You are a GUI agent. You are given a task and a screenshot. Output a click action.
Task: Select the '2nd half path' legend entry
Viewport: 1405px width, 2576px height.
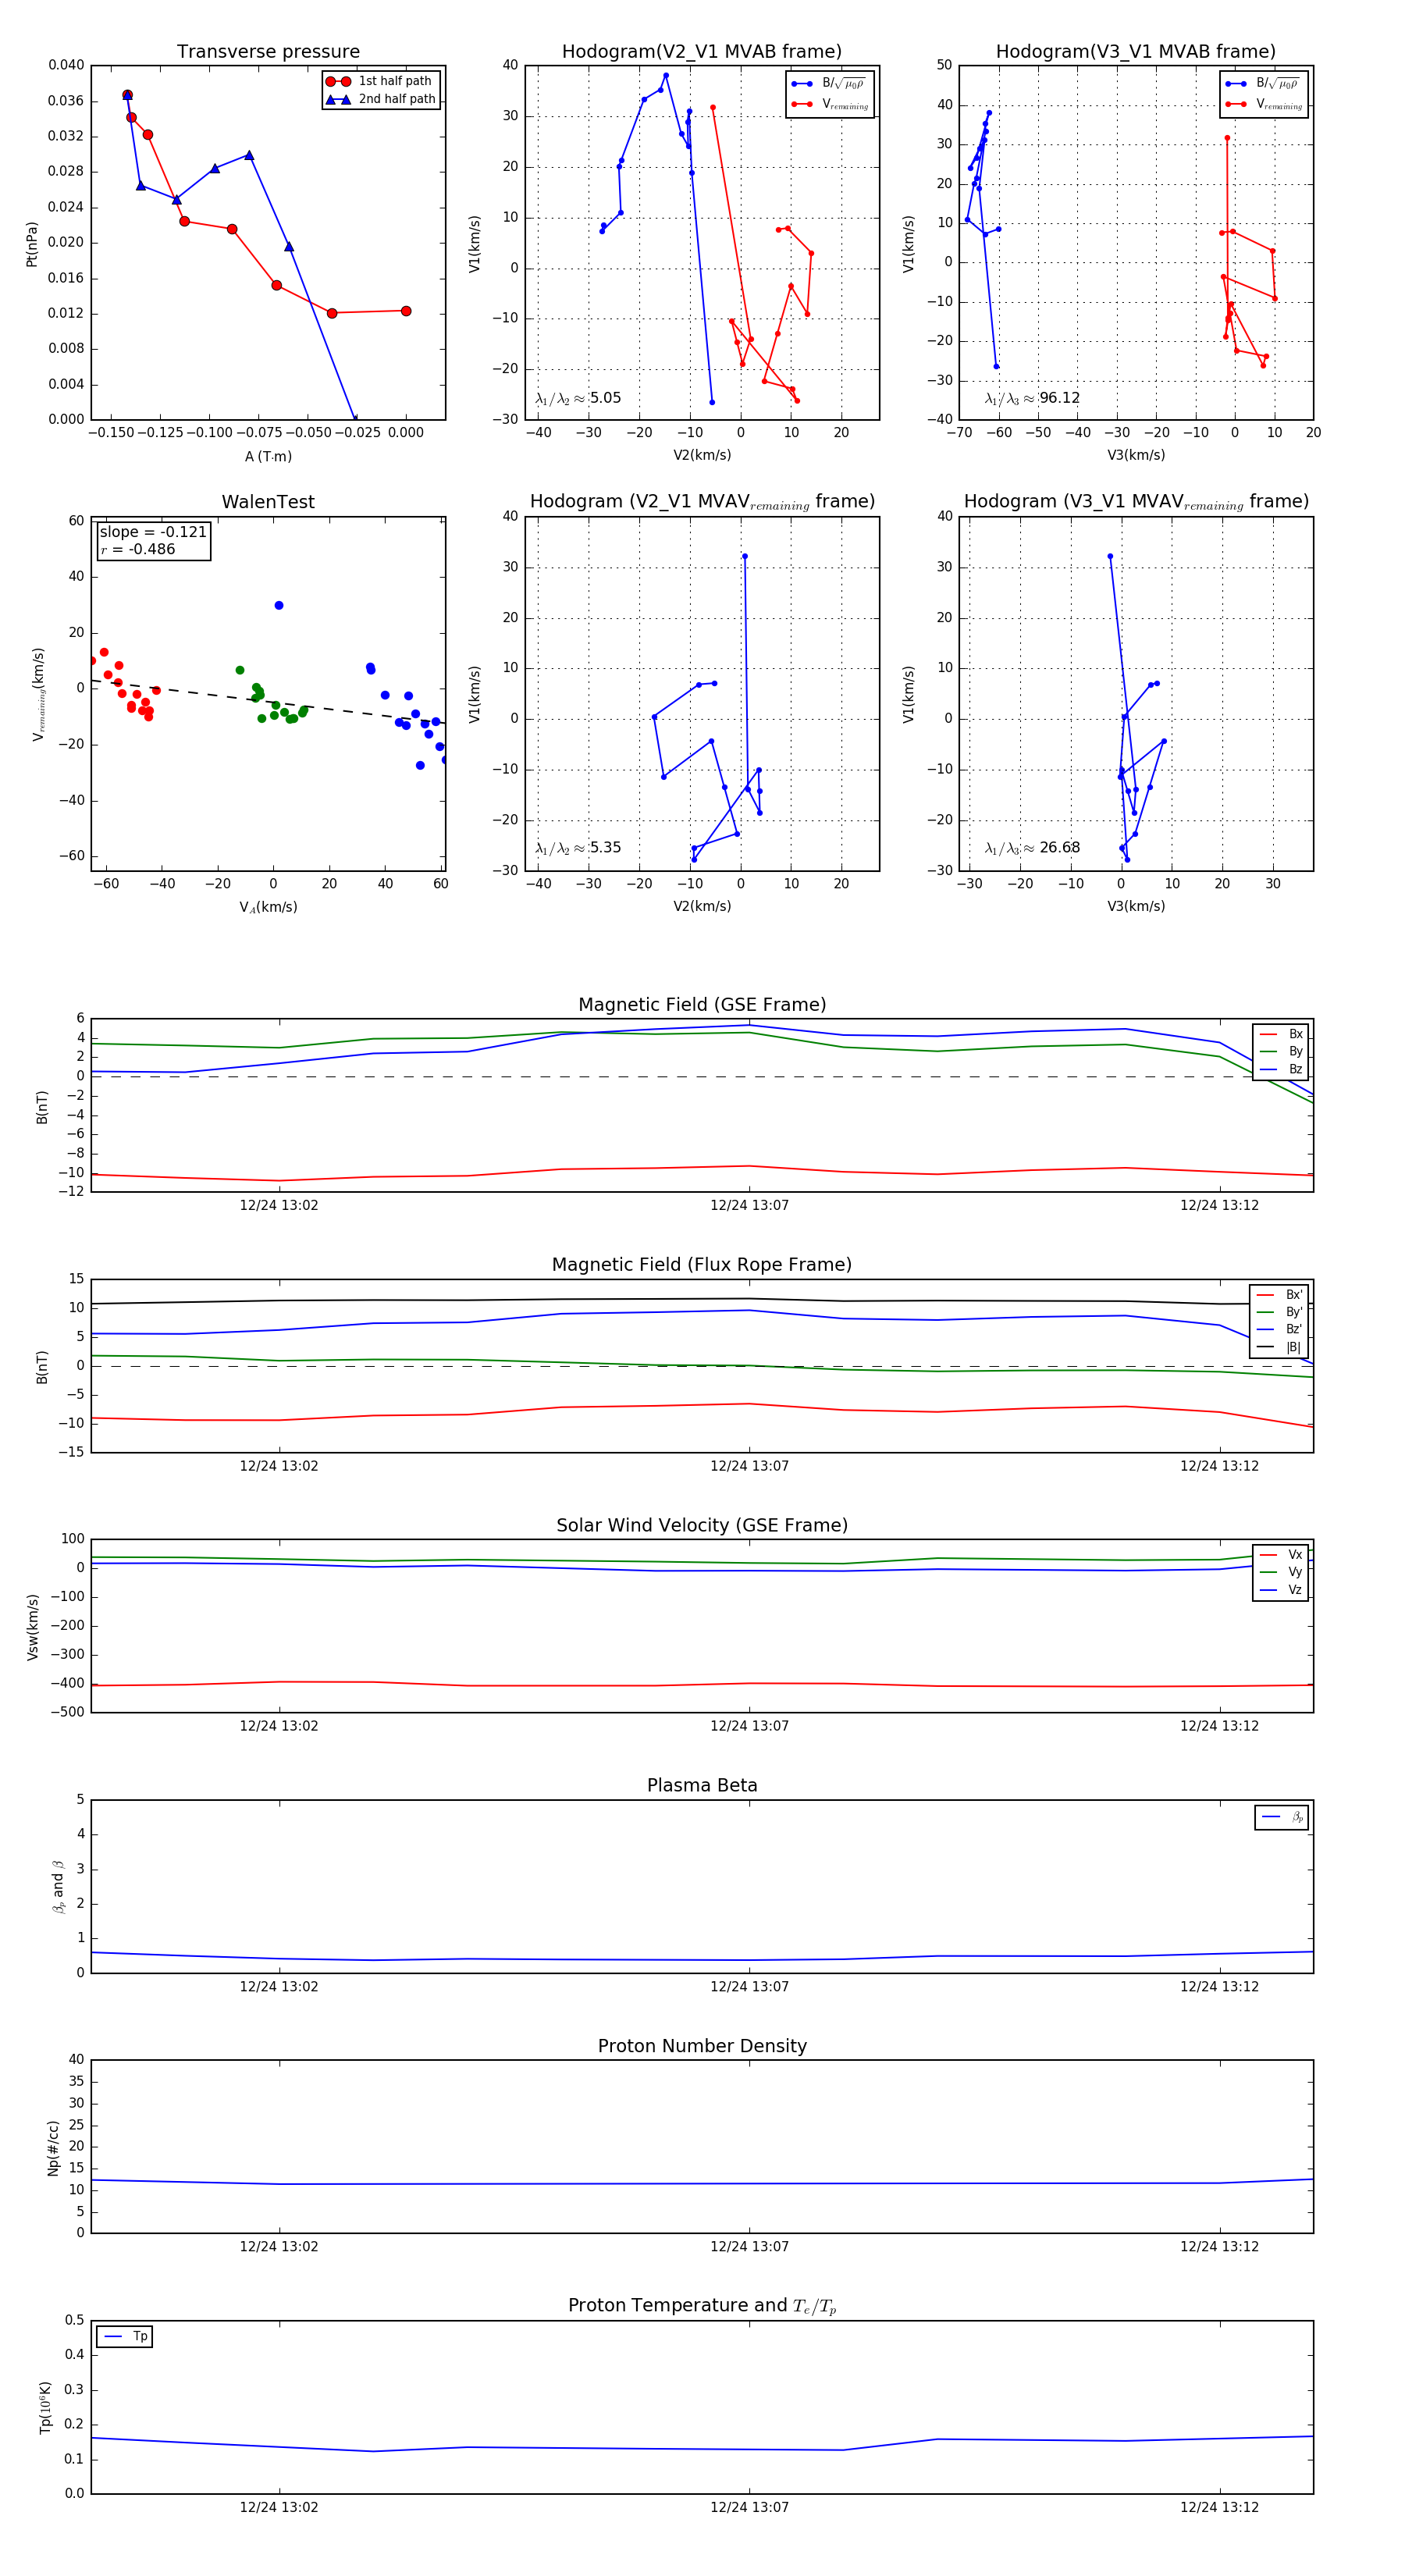(381, 99)
